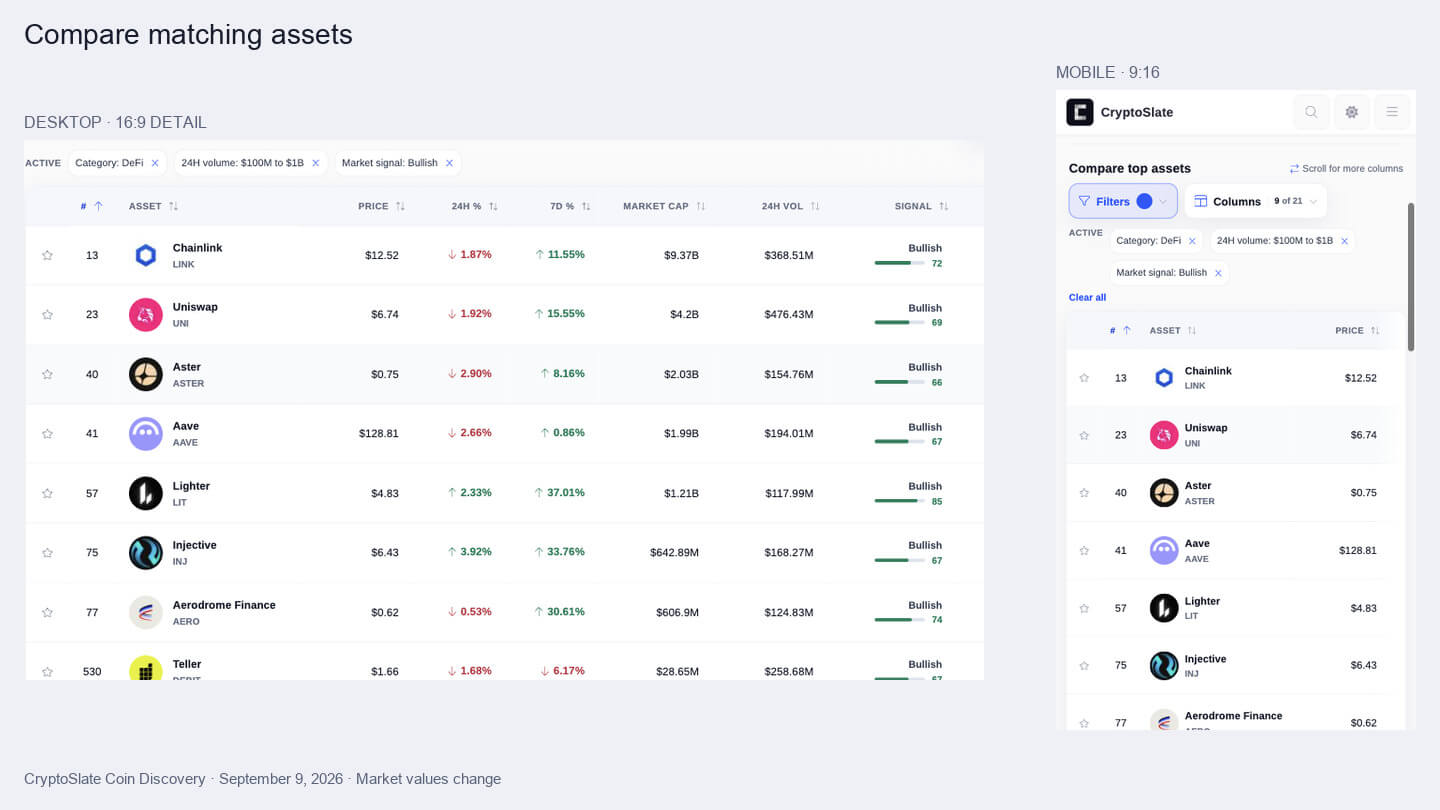Click the Aster logo in desktop table

146,374
